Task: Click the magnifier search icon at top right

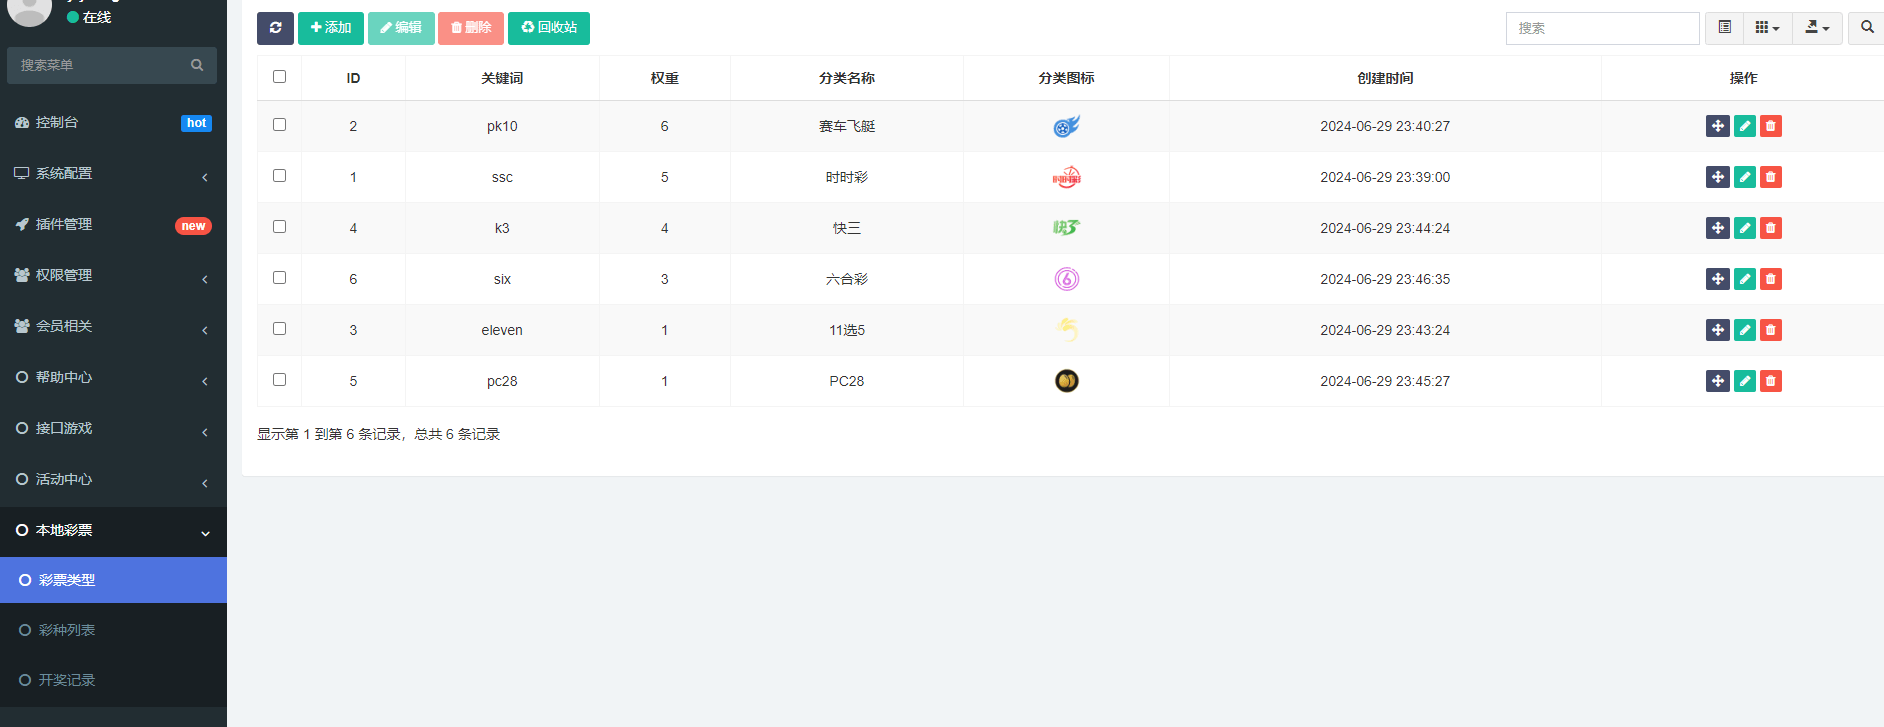Action: click(1866, 28)
